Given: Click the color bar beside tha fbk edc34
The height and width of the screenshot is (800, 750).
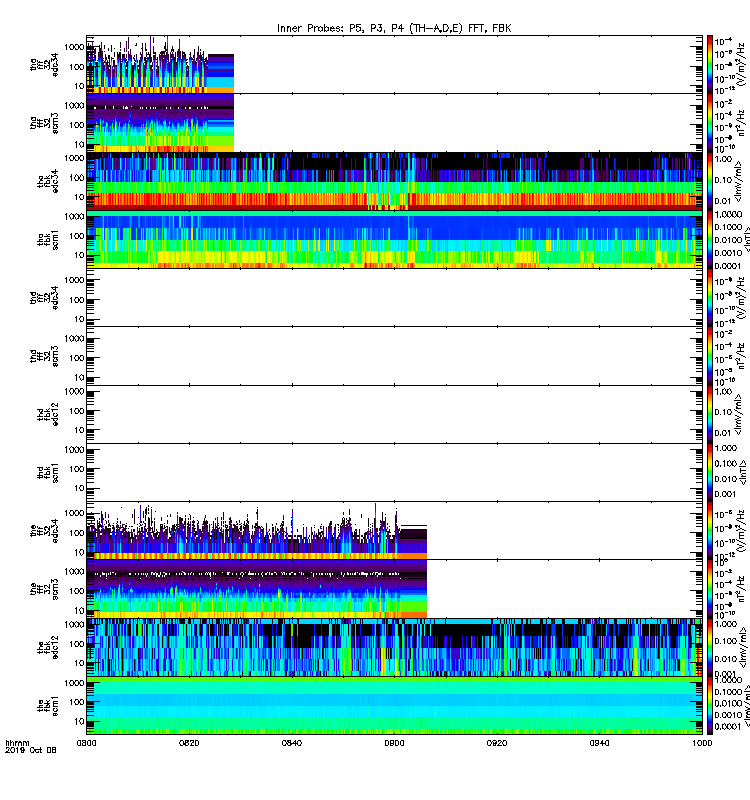Looking at the screenshot, I should (x=710, y=181).
